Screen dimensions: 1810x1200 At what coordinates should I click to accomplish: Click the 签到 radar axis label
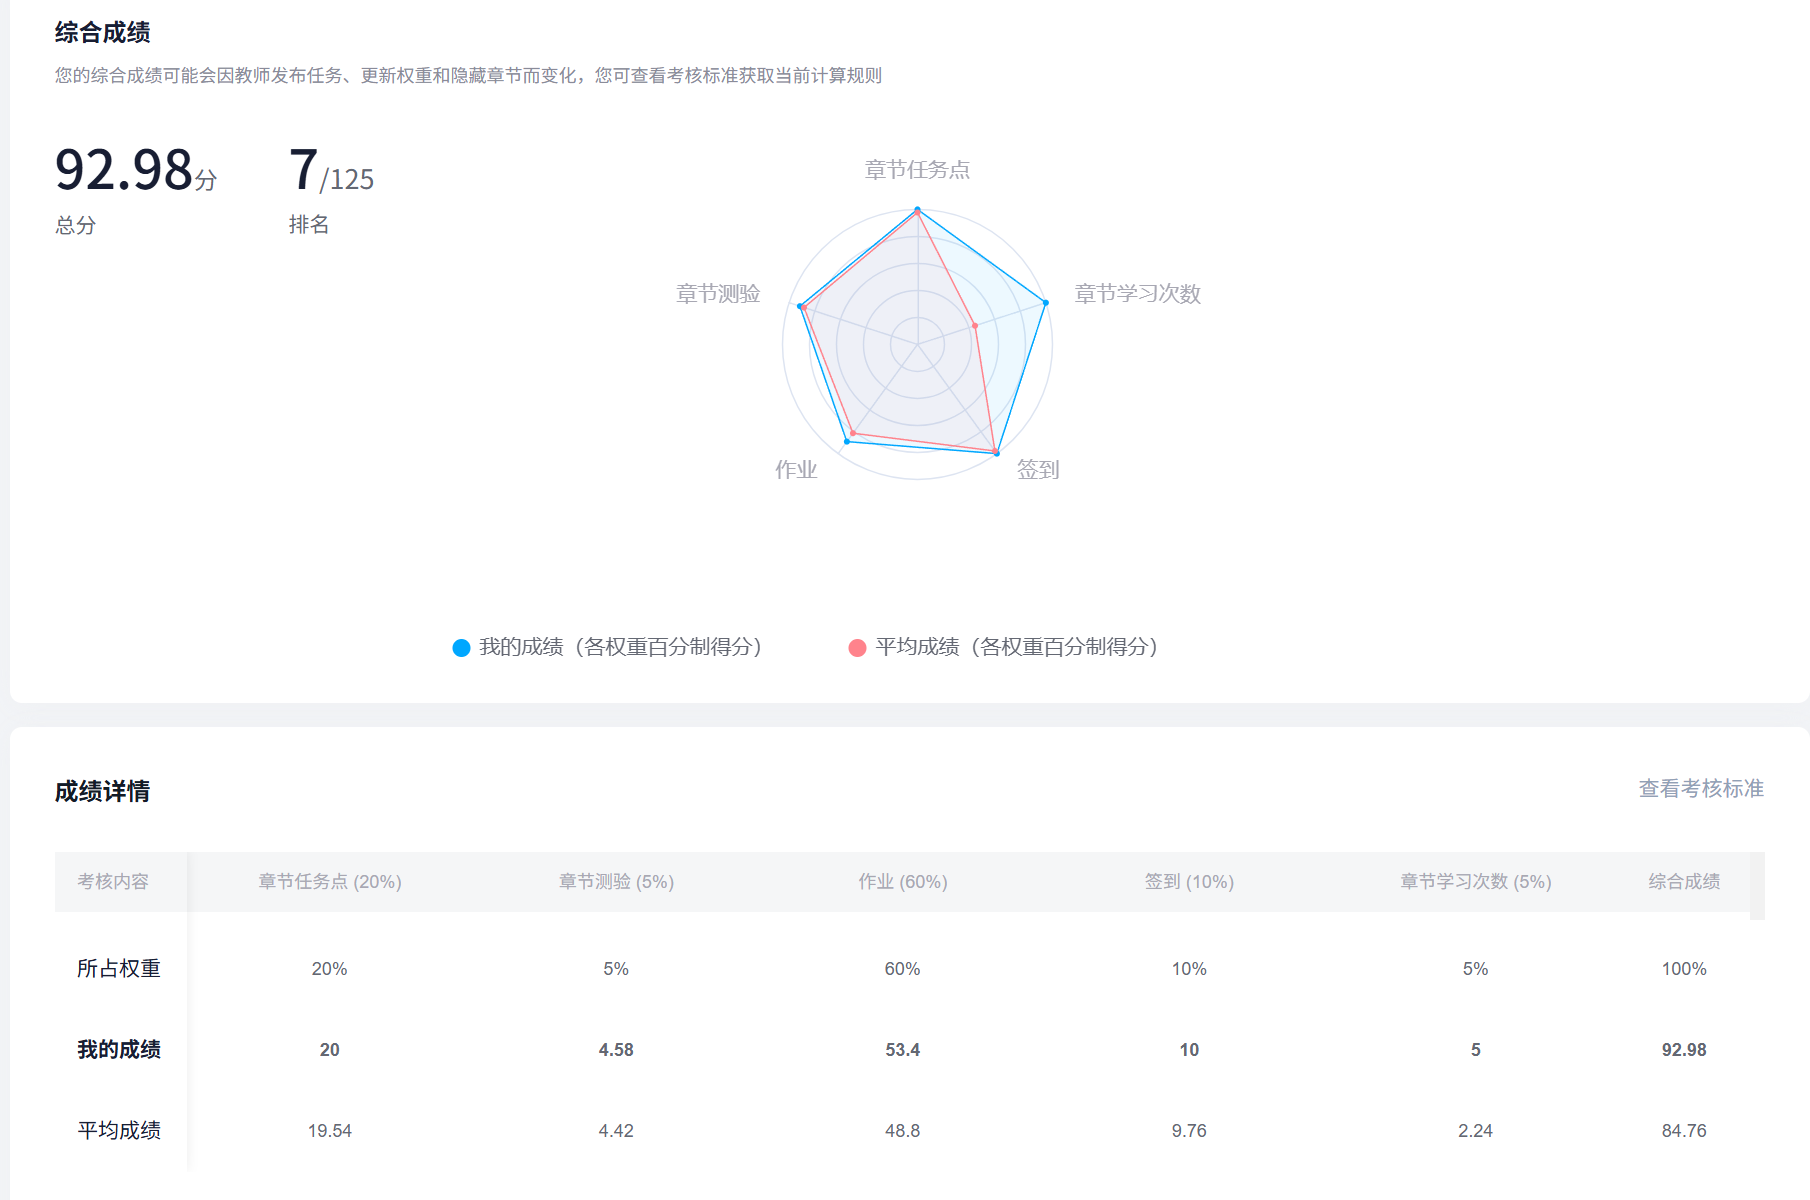[1037, 470]
